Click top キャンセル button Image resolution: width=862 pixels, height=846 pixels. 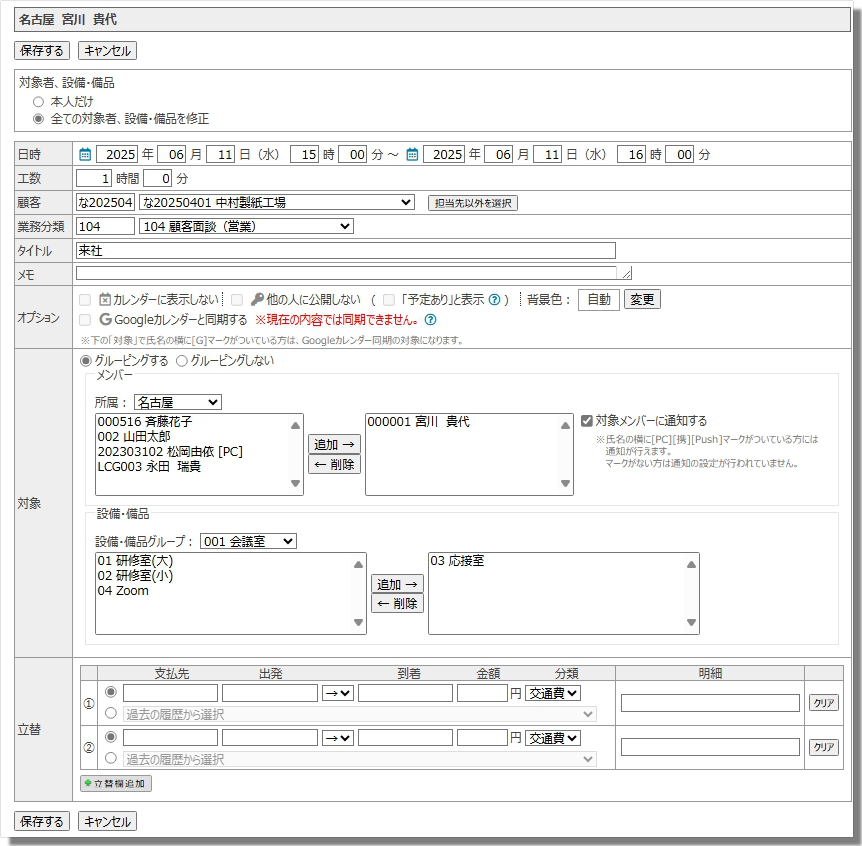(x=107, y=51)
